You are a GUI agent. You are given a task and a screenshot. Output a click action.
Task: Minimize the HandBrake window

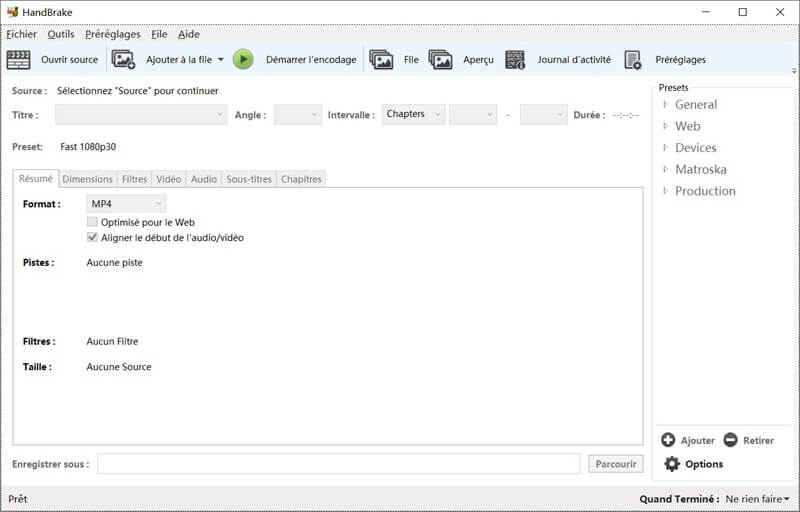[706, 12]
